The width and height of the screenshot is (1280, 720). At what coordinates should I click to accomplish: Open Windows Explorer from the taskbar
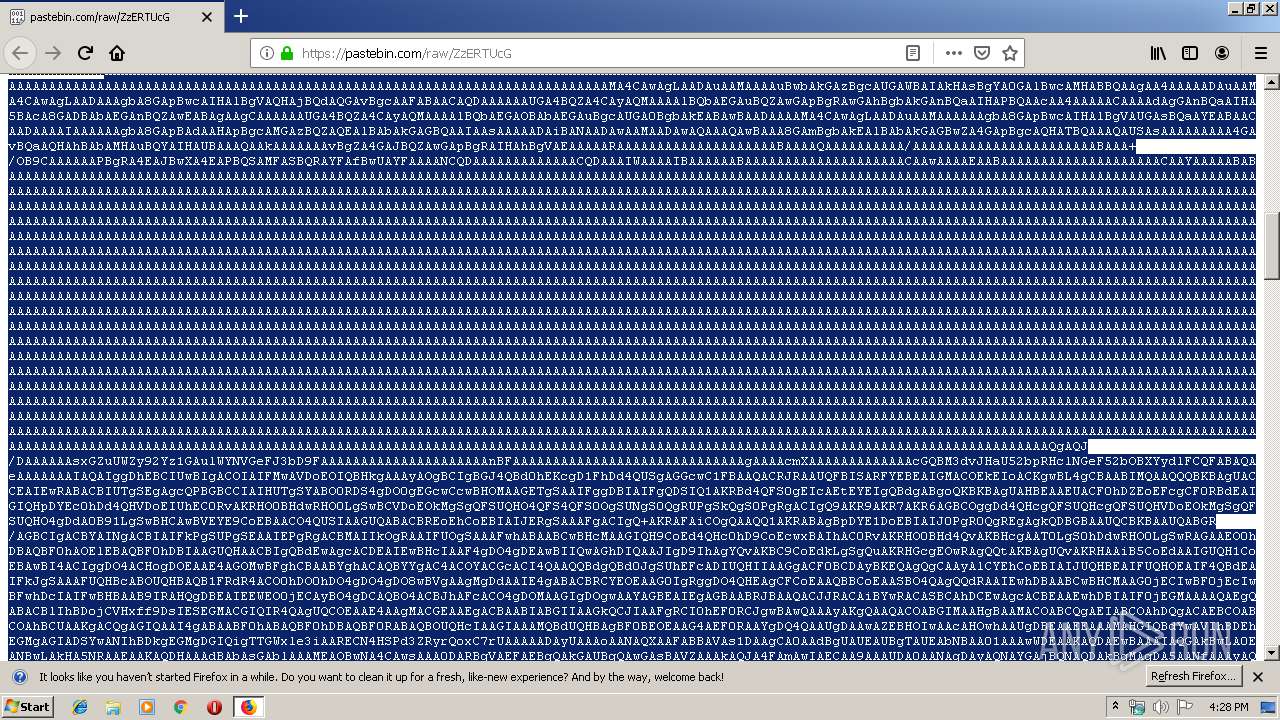point(113,707)
